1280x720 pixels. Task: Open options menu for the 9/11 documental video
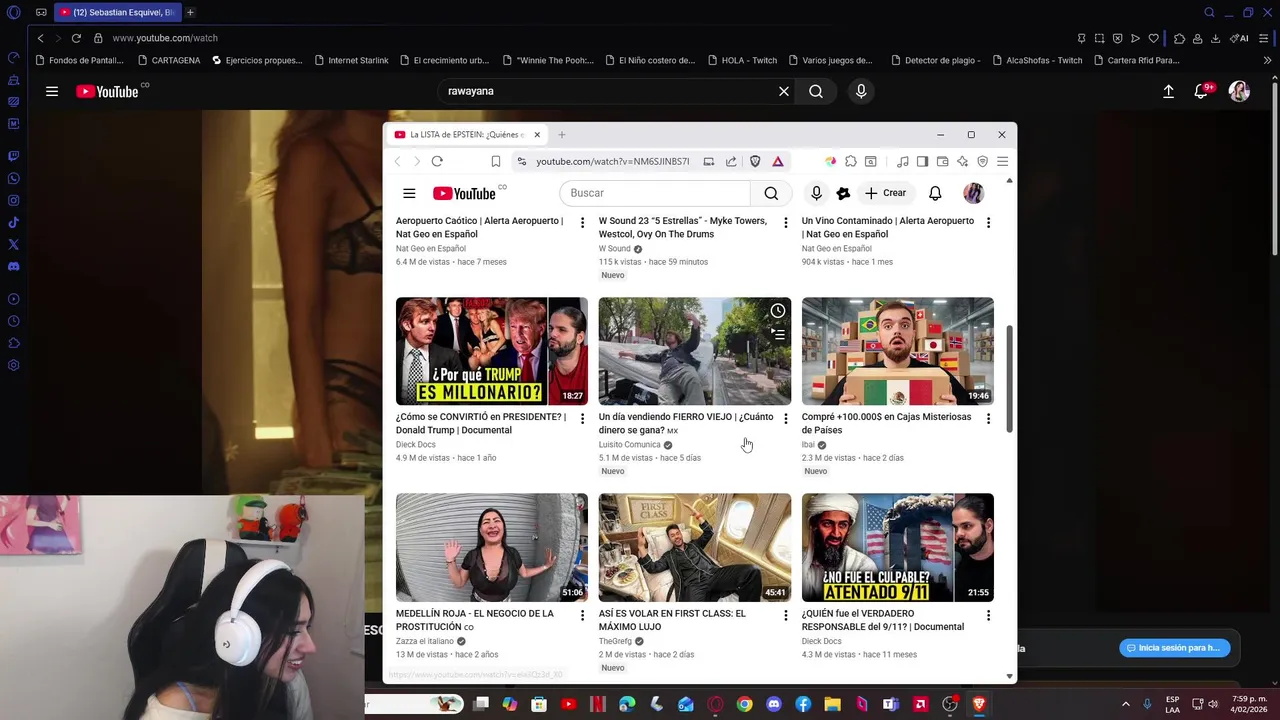[988, 615]
